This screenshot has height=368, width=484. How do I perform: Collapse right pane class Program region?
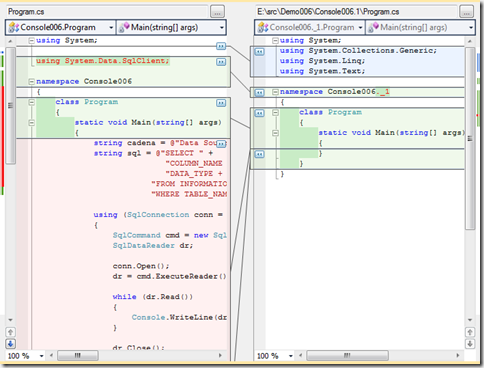[x=275, y=112]
